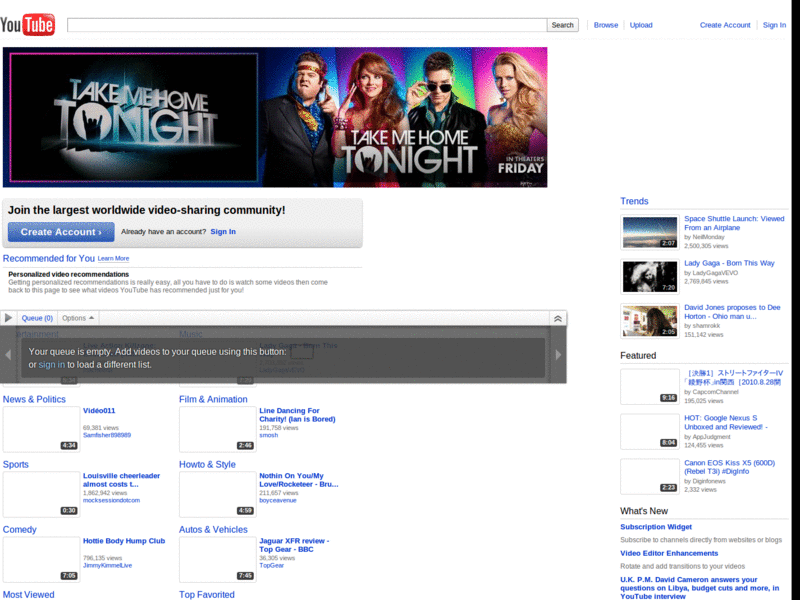The height and width of the screenshot is (600, 800).
Task: Open the Hottie Body Hump Club thumbnail
Action: [41, 559]
